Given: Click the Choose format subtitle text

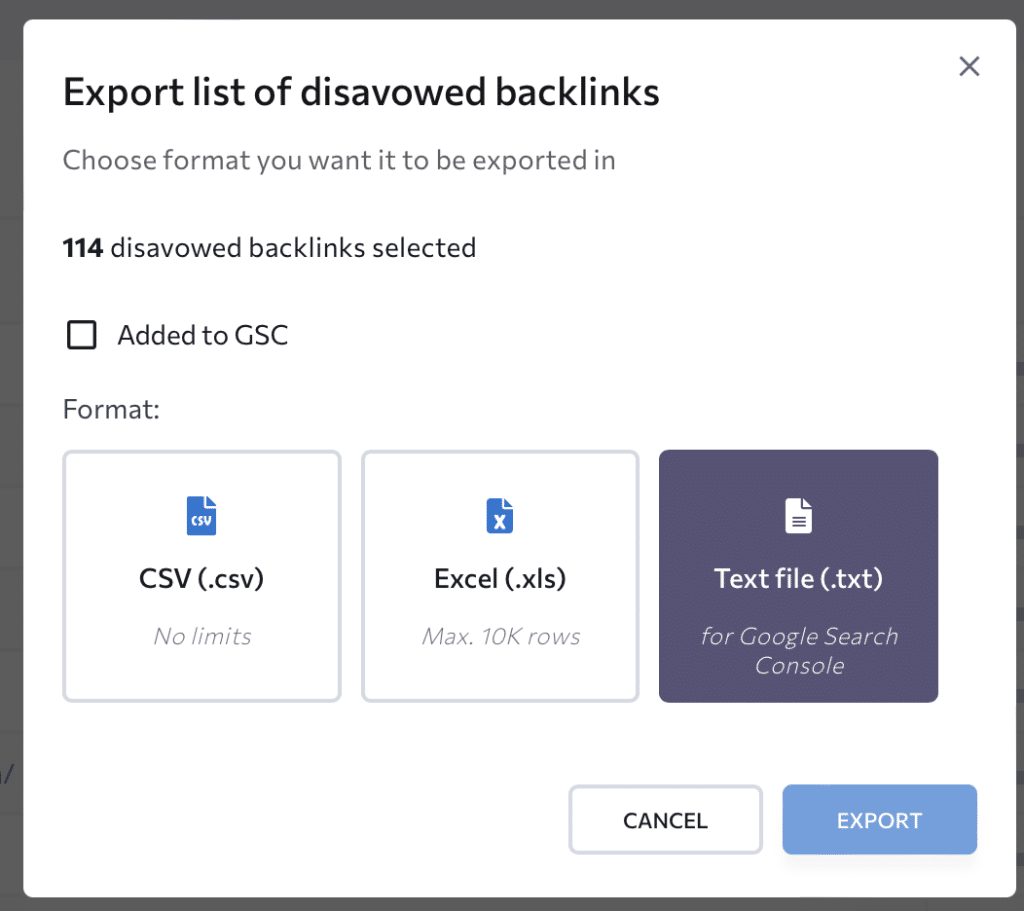Looking at the screenshot, I should click(x=339, y=161).
